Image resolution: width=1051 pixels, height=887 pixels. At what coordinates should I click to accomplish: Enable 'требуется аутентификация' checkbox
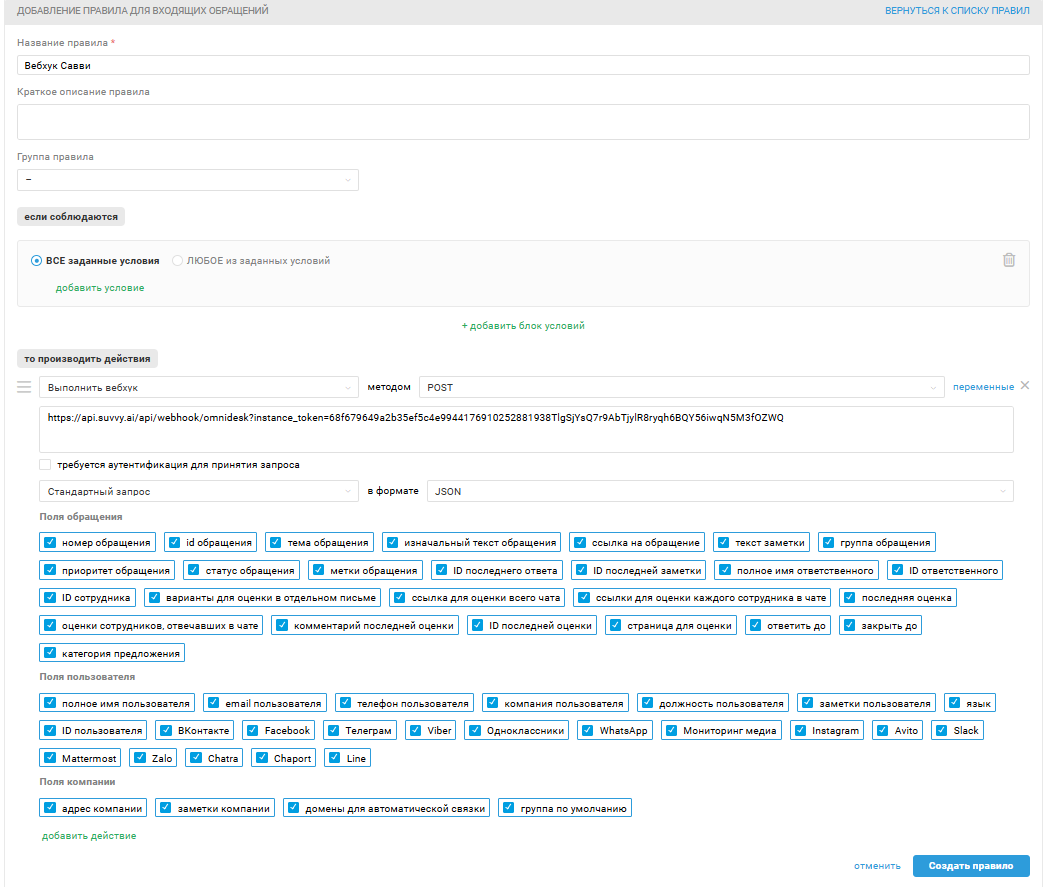click(45, 465)
